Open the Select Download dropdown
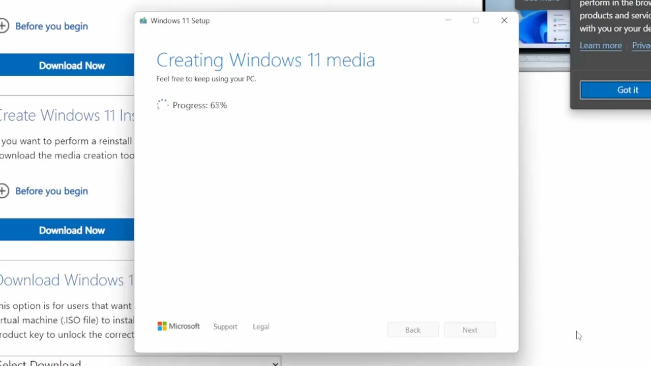 point(140,361)
